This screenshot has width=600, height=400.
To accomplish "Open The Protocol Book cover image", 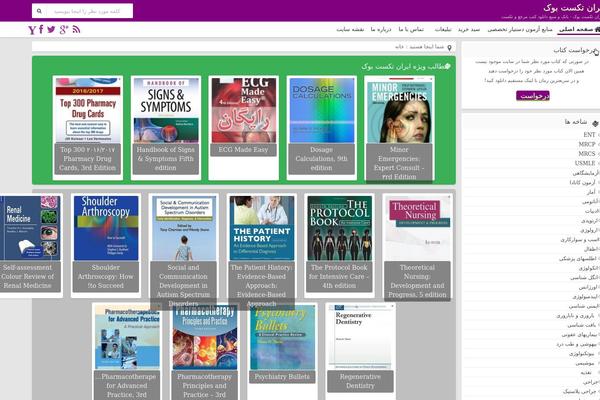I will pos(339,228).
